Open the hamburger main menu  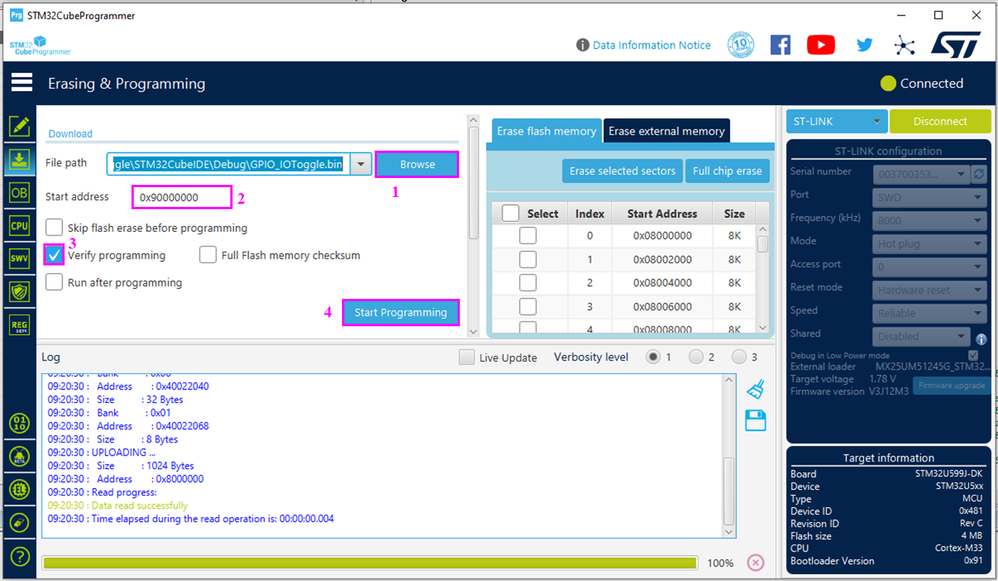click(22, 83)
